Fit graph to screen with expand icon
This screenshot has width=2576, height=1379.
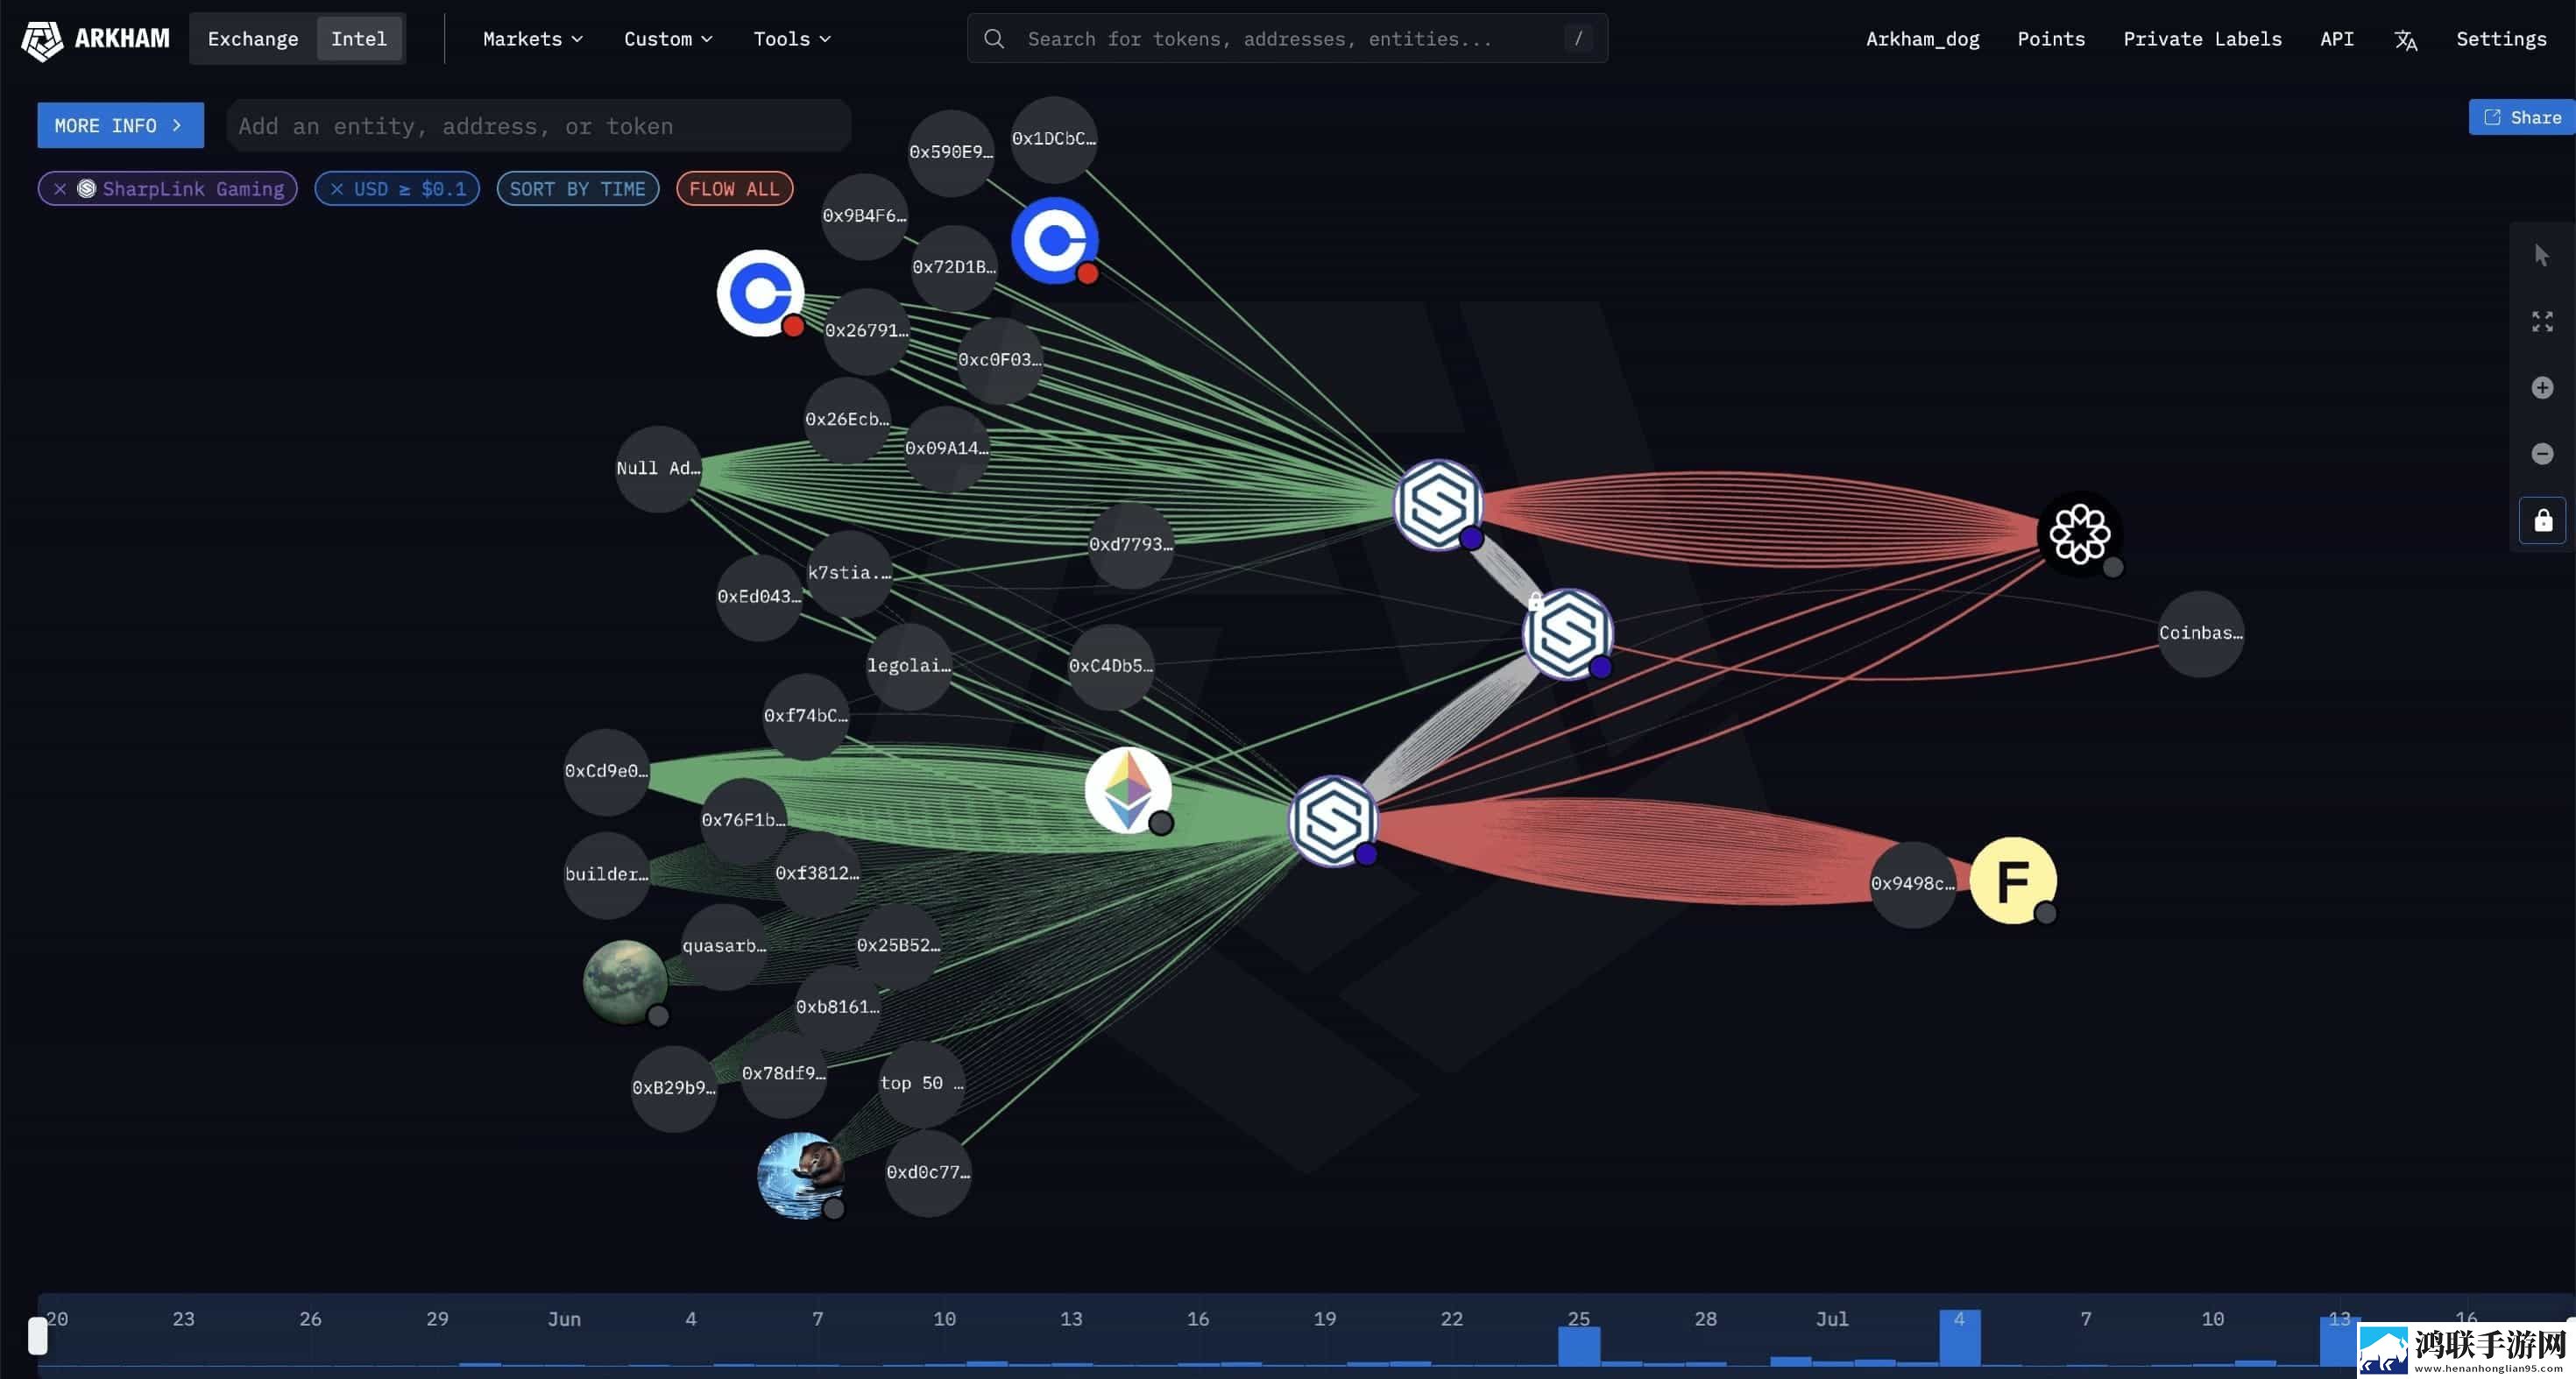2542,322
